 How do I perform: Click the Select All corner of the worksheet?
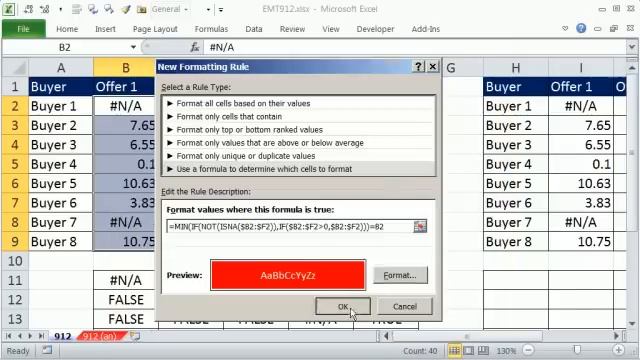click(x=16, y=68)
